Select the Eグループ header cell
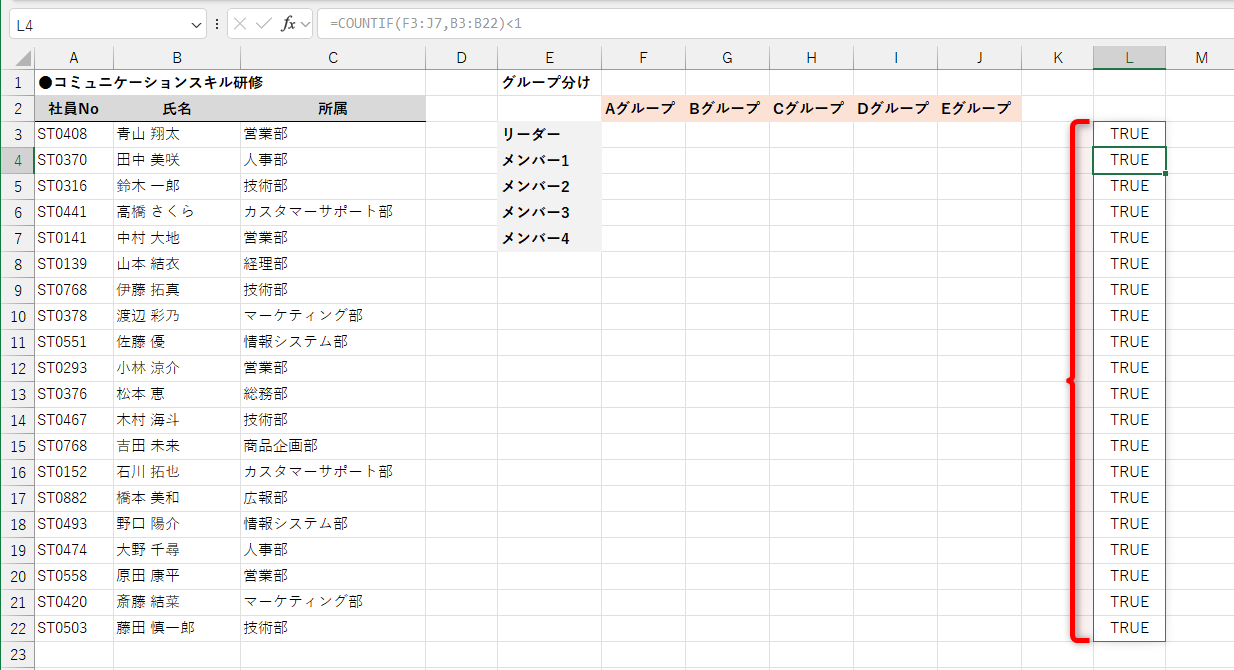 (979, 109)
